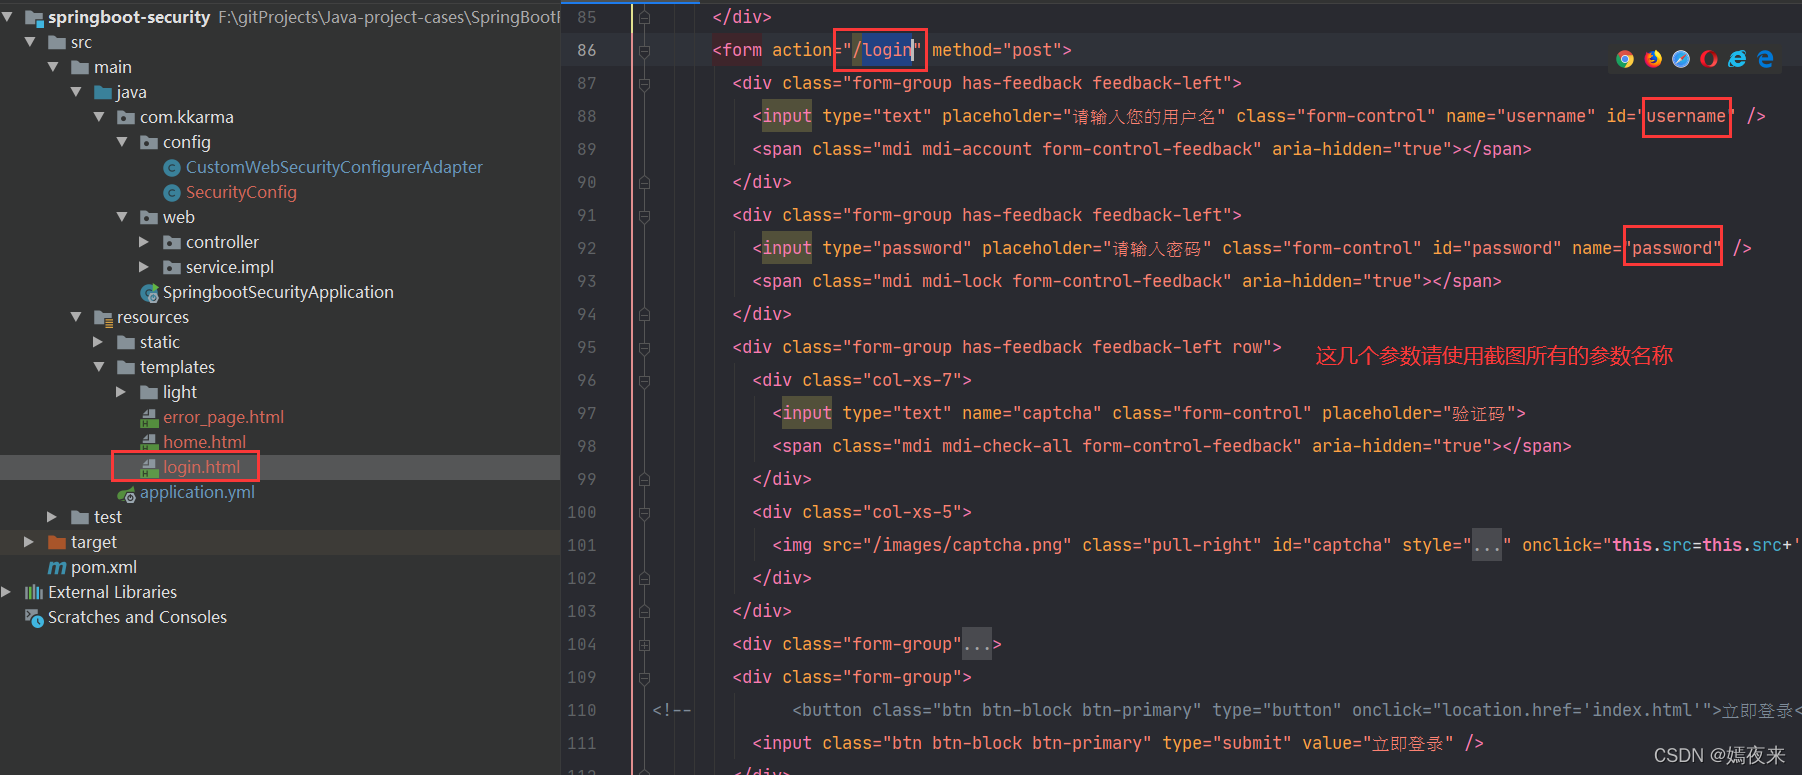Open the SecurityConfig class
This screenshot has height=775, width=1802.
coord(241,192)
